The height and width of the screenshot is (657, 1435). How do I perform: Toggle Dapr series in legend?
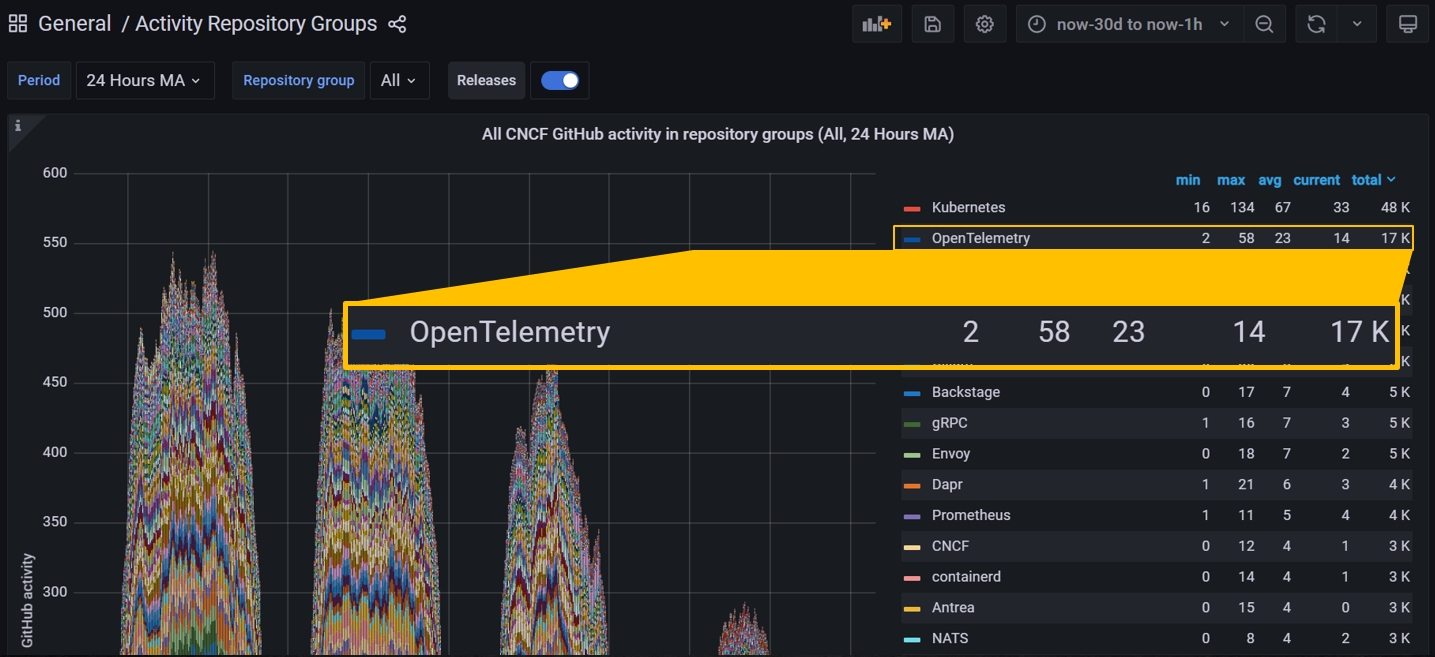click(947, 484)
